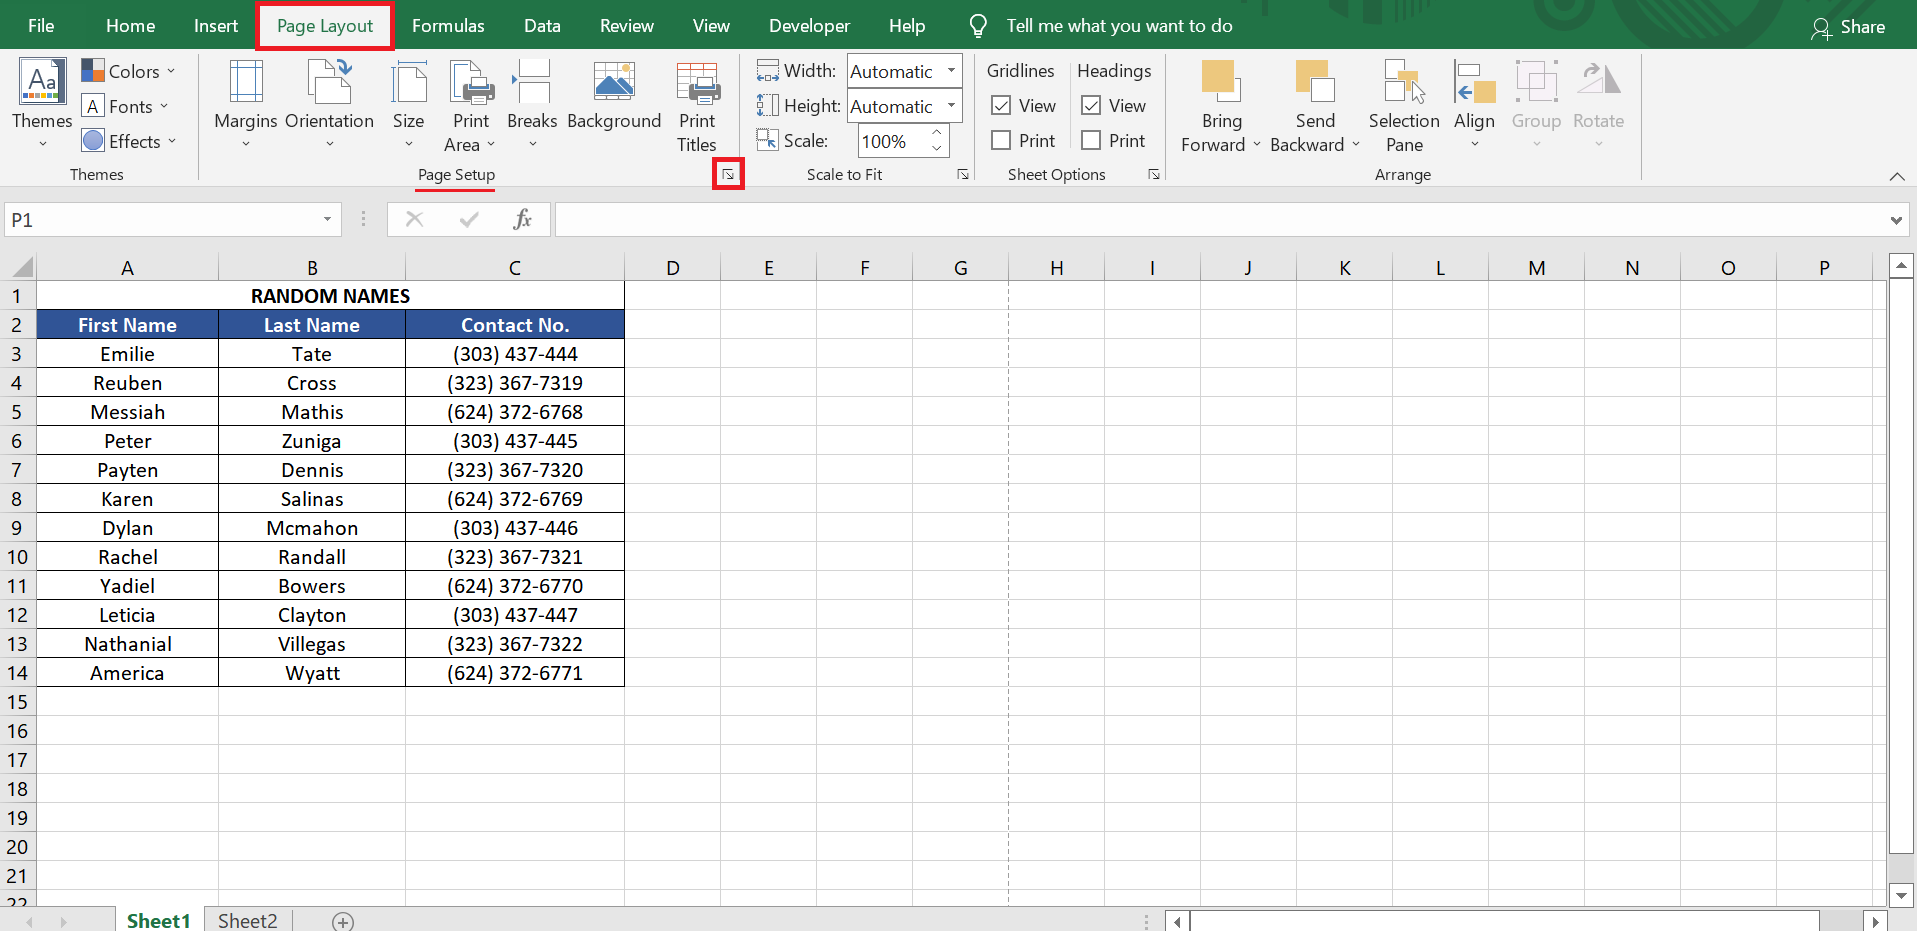Open Page Setup dialog launcher

[x=728, y=175]
